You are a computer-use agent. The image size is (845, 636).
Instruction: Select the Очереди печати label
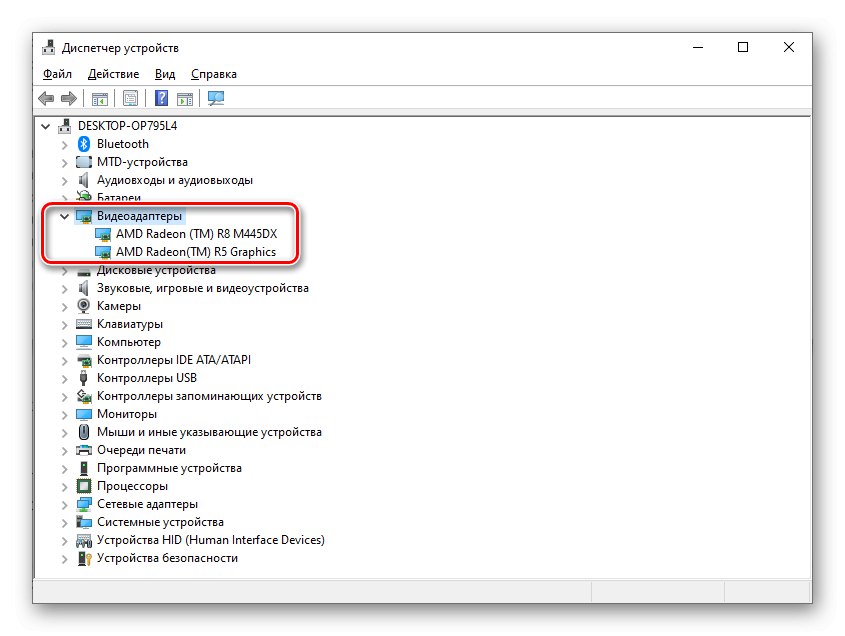point(141,450)
